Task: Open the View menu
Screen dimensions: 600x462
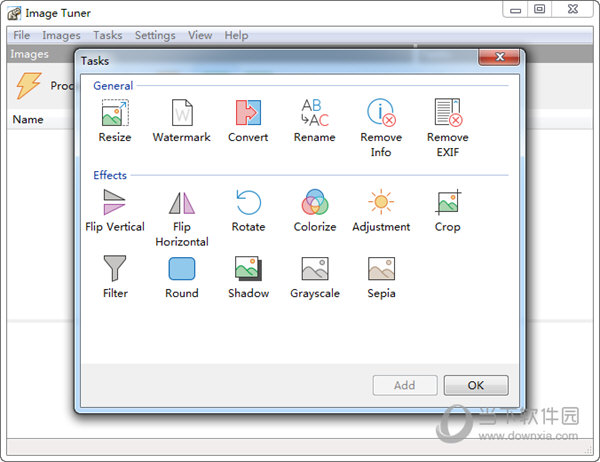Action: pyautogui.click(x=200, y=35)
